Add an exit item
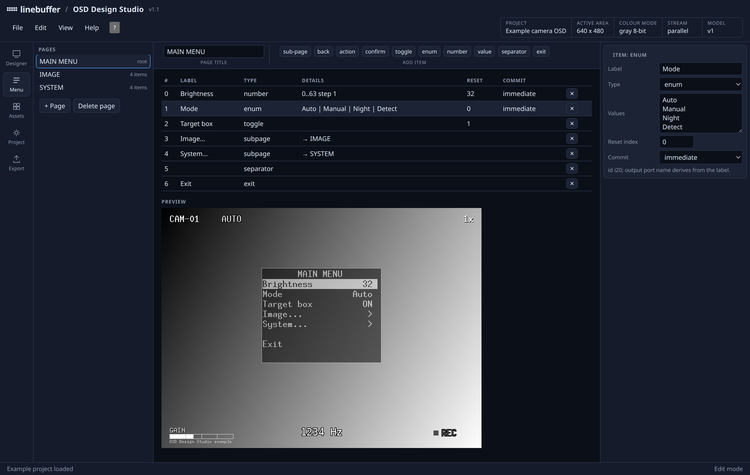 [x=541, y=52]
